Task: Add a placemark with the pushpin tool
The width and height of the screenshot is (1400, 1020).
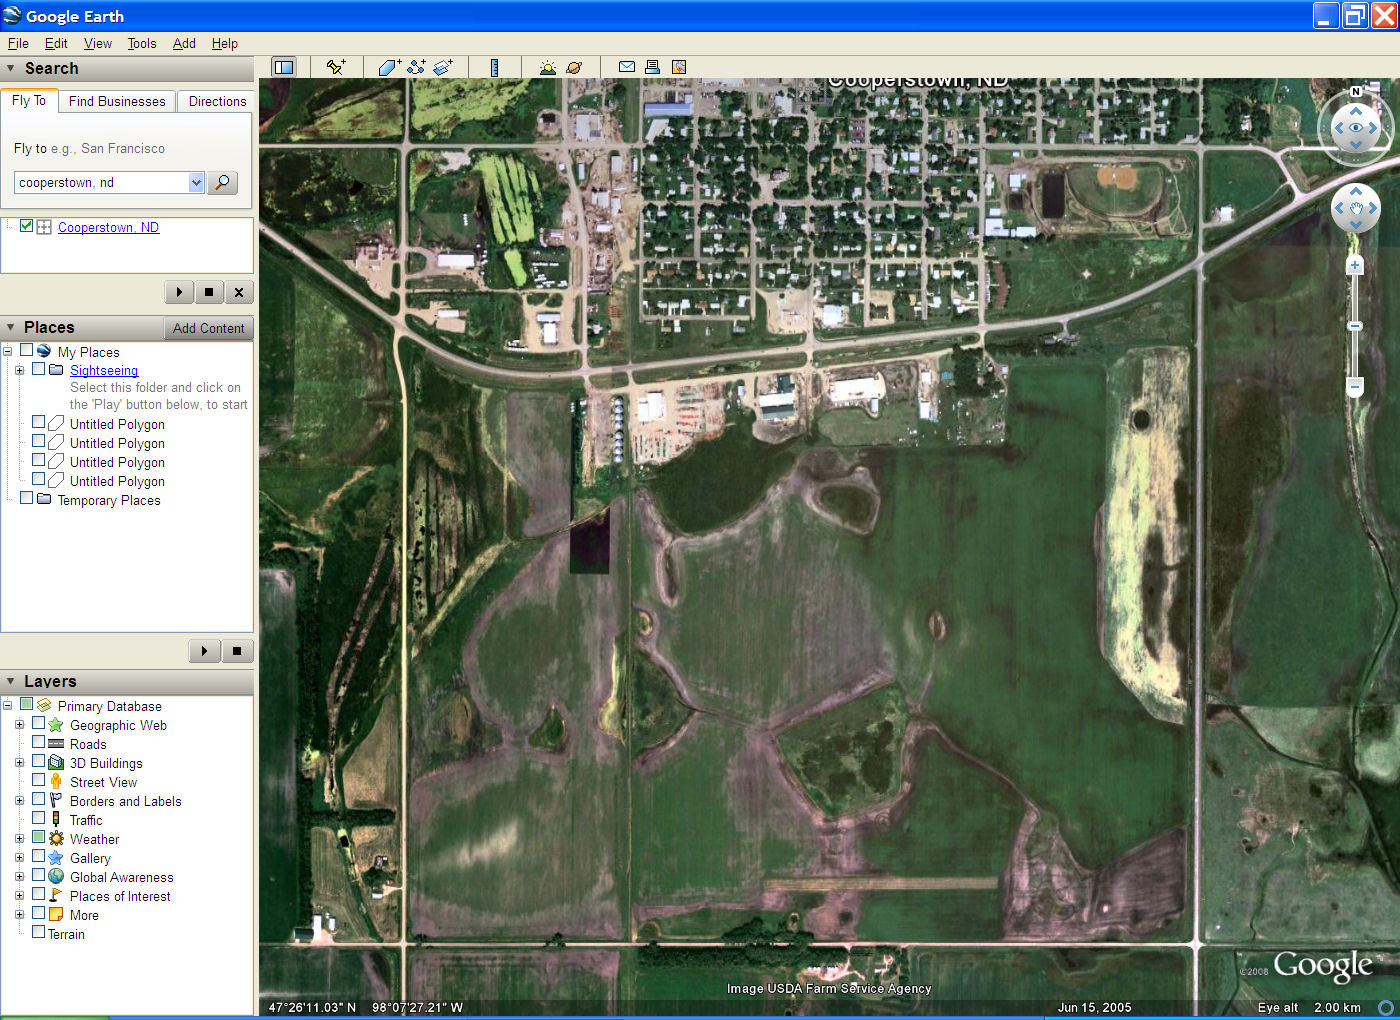Action: pyautogui.click(x=336, y=67)
